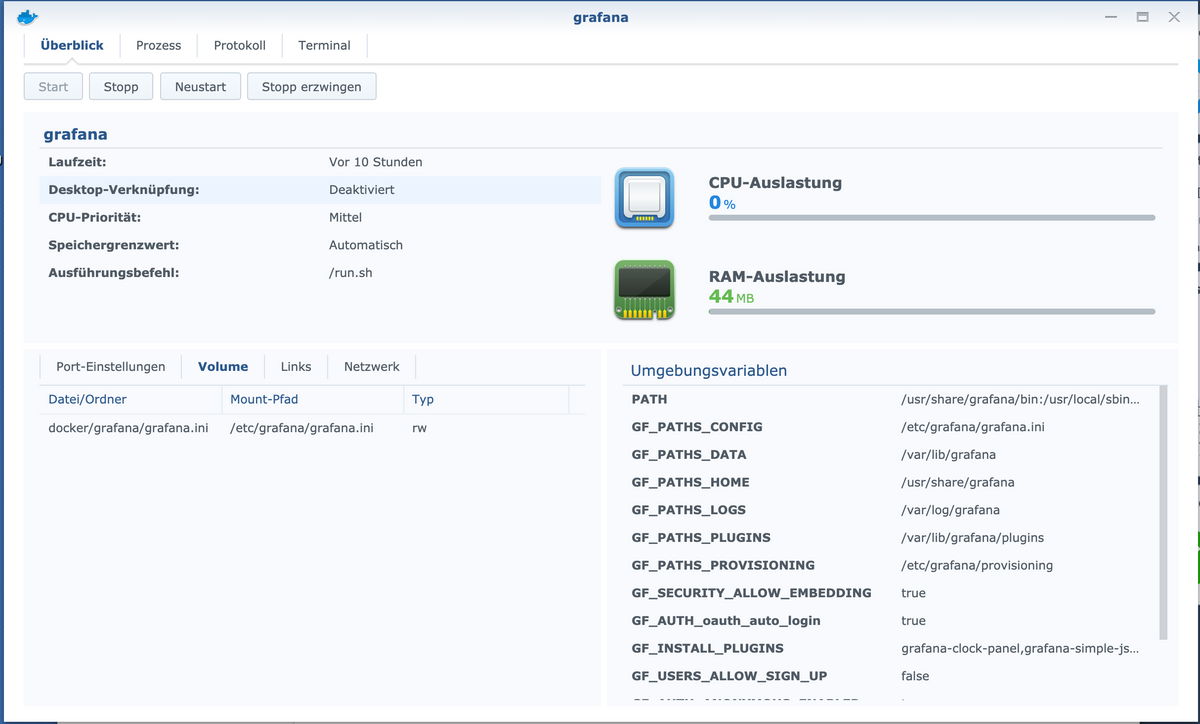Click the /var/lib/grafana/plugins value

[x=972, y=537]
